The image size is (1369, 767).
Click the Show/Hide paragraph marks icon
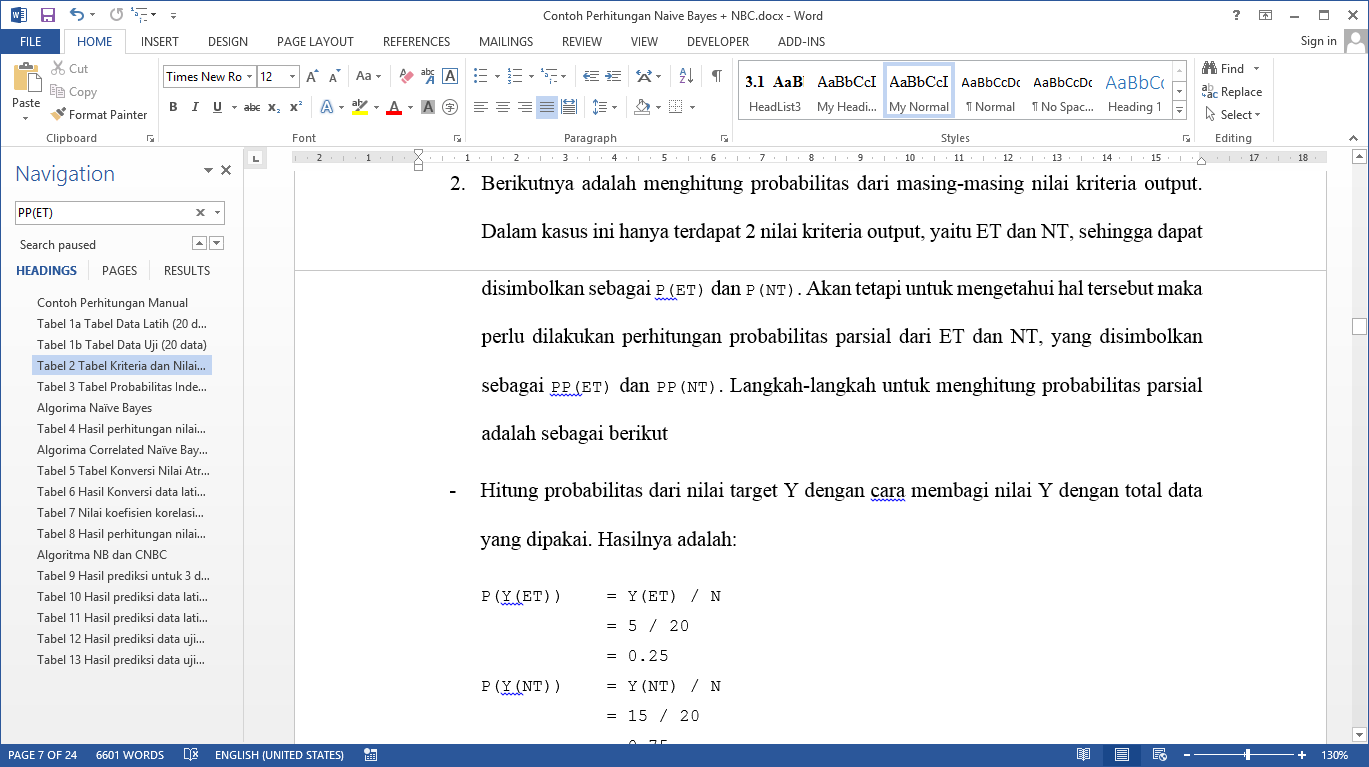(x=716, y=76)
